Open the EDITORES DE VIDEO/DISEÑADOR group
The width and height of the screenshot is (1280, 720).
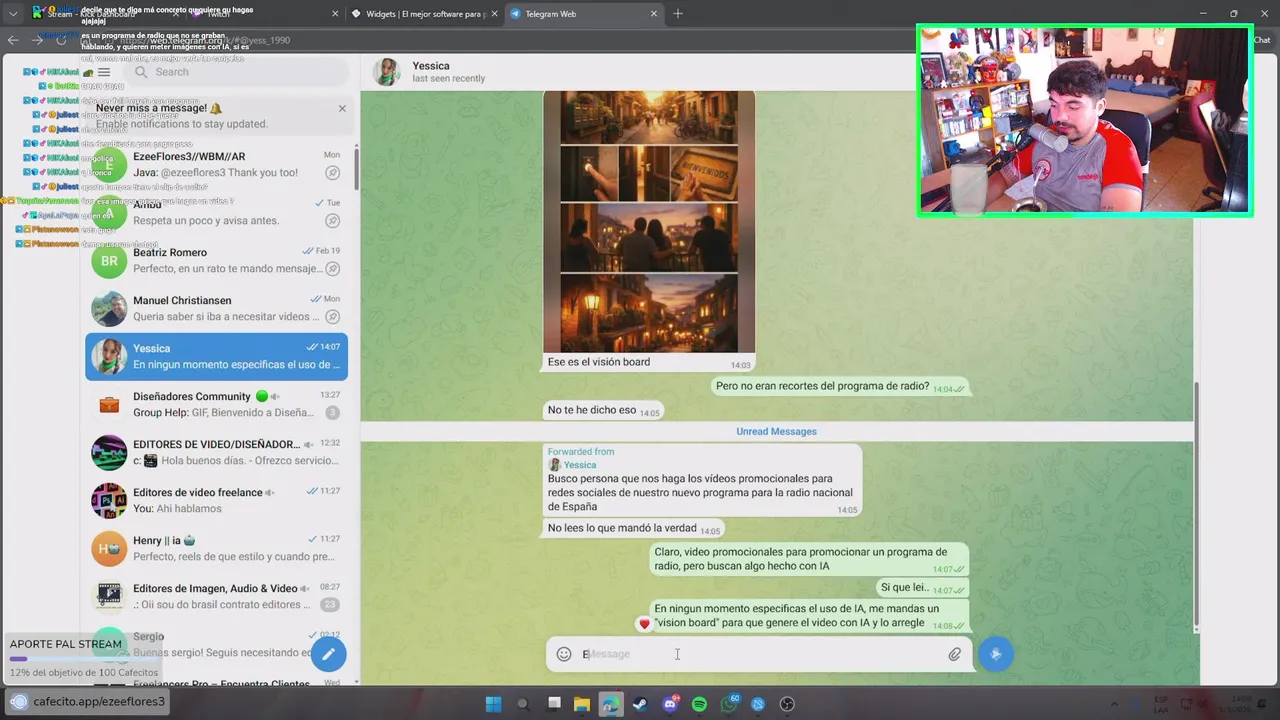216,452
